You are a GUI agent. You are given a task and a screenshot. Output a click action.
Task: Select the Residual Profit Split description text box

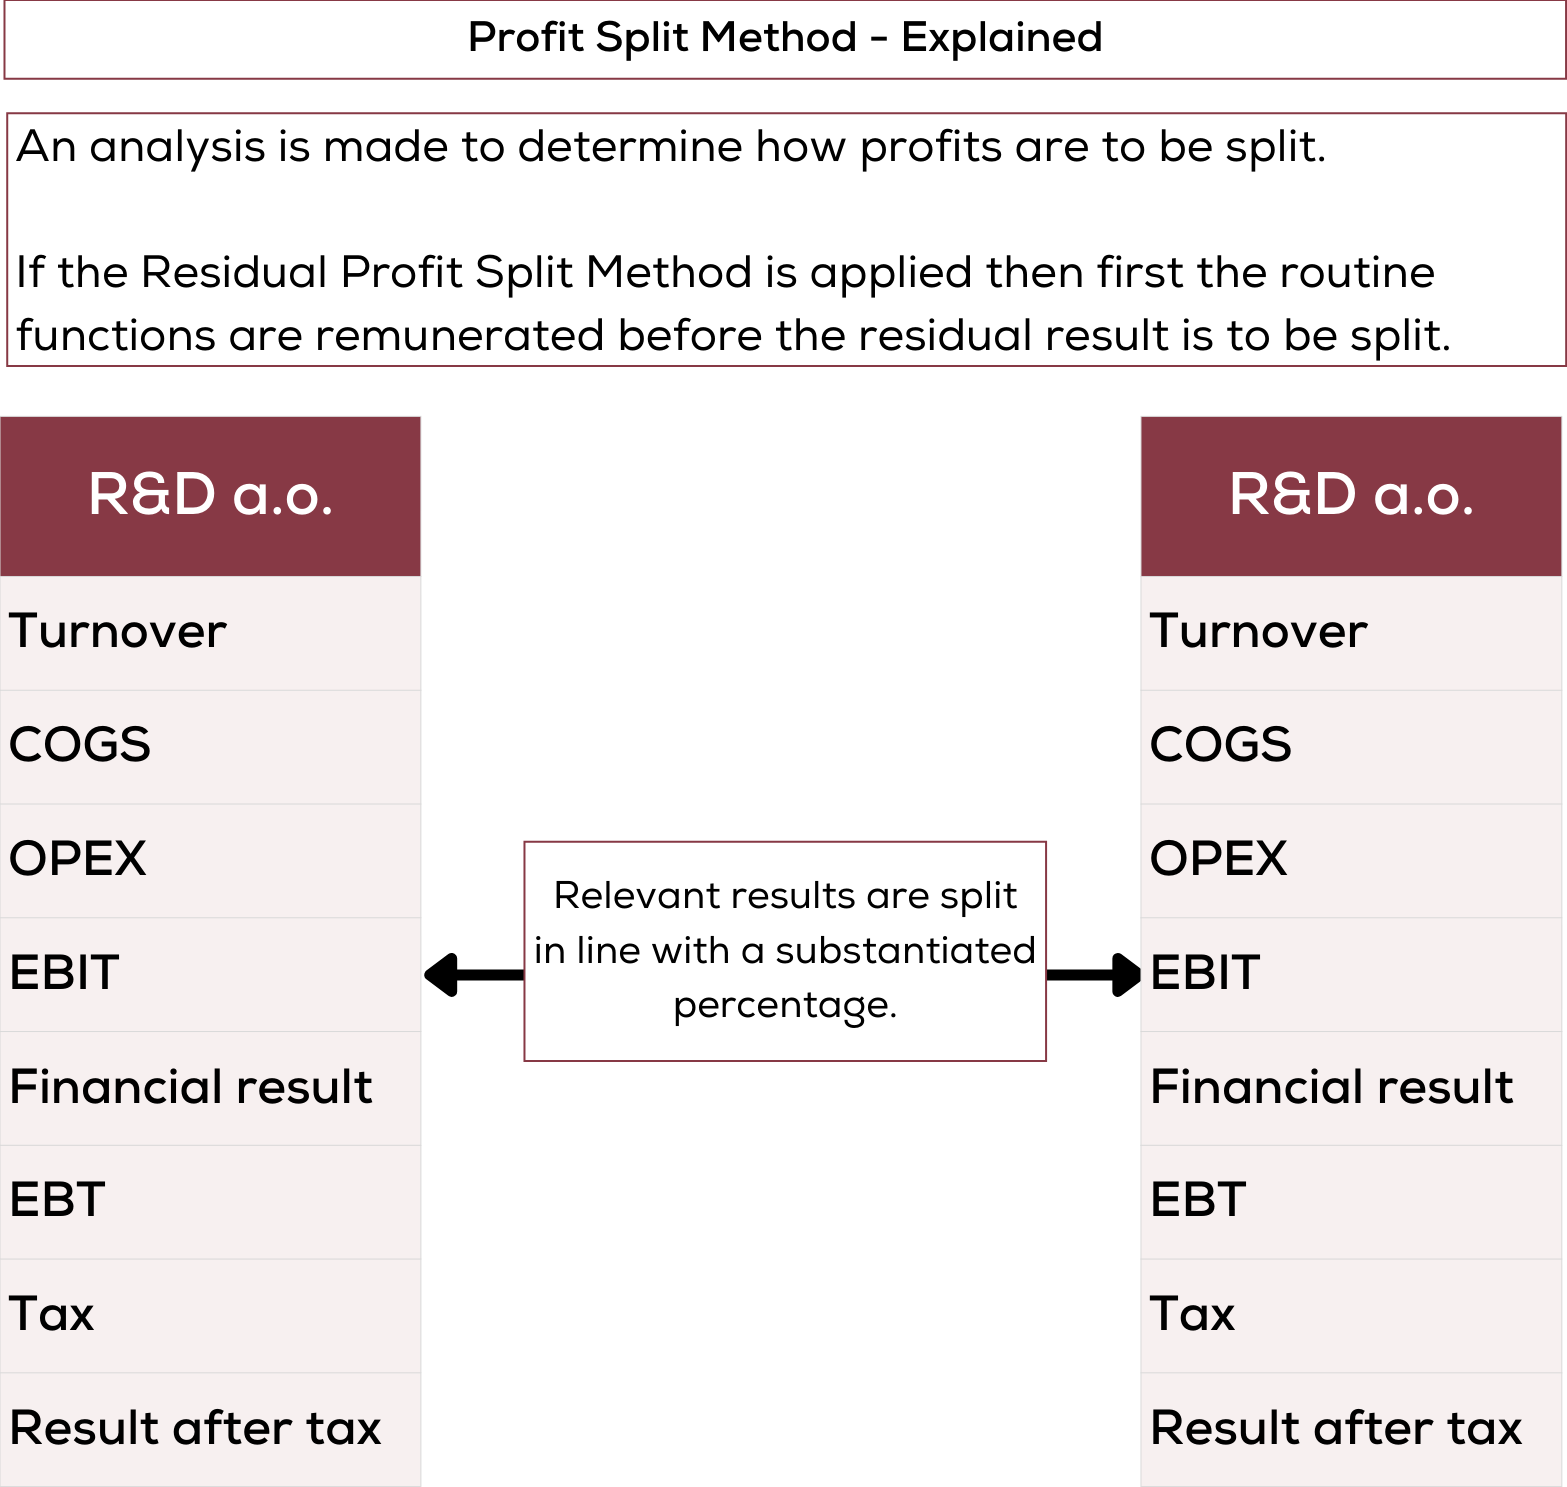click(785, 240)
